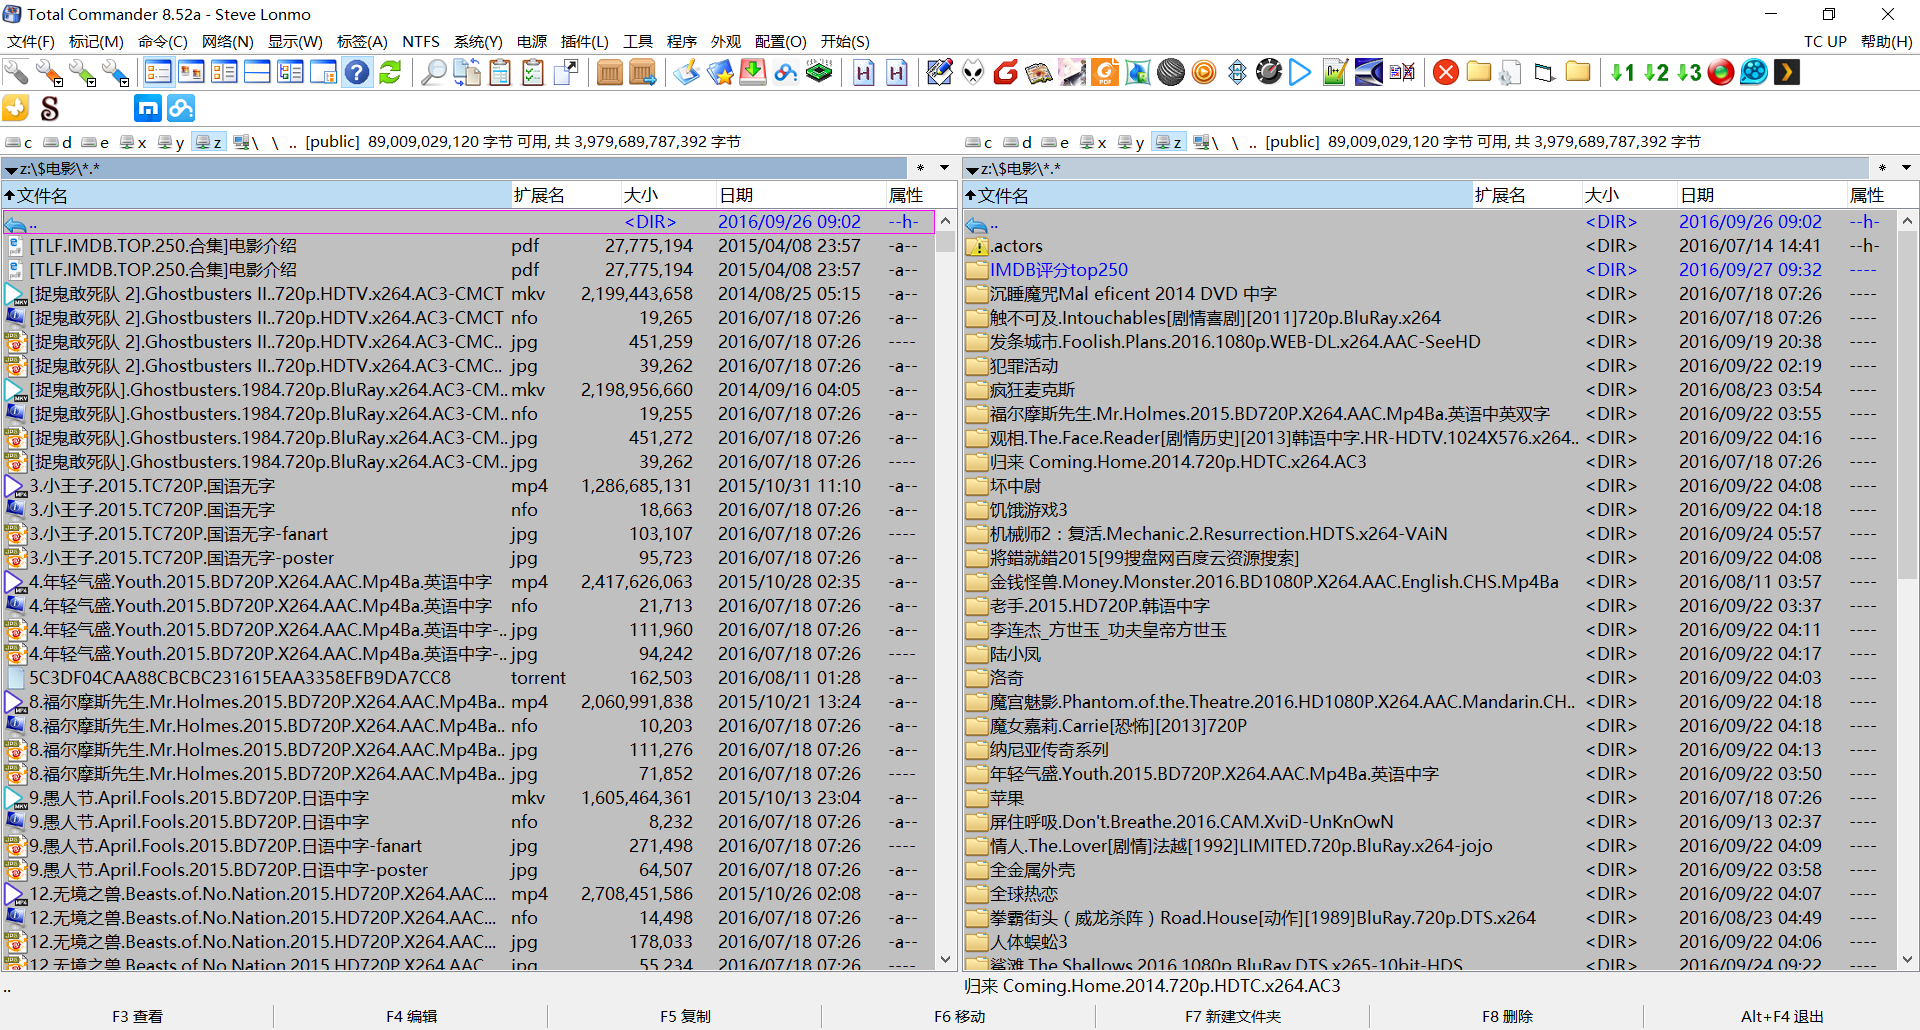Click the left panel path z:\$电影\*.*
This screenshot has height=1030, width=1920.
point(59,168)
